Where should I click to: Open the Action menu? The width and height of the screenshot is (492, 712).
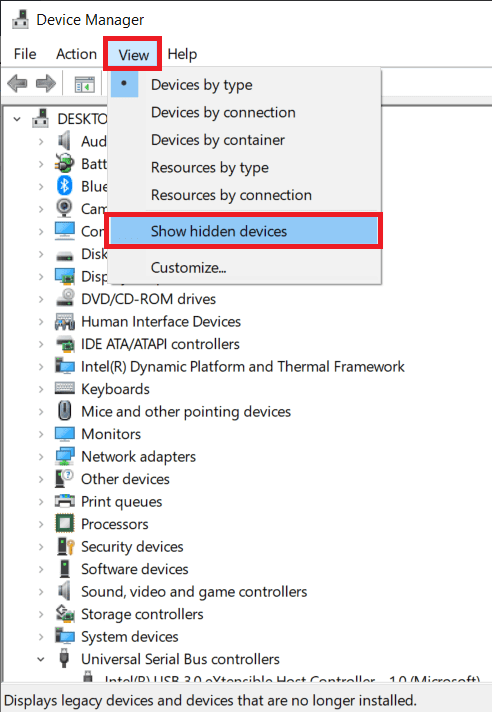click(76, 54)
